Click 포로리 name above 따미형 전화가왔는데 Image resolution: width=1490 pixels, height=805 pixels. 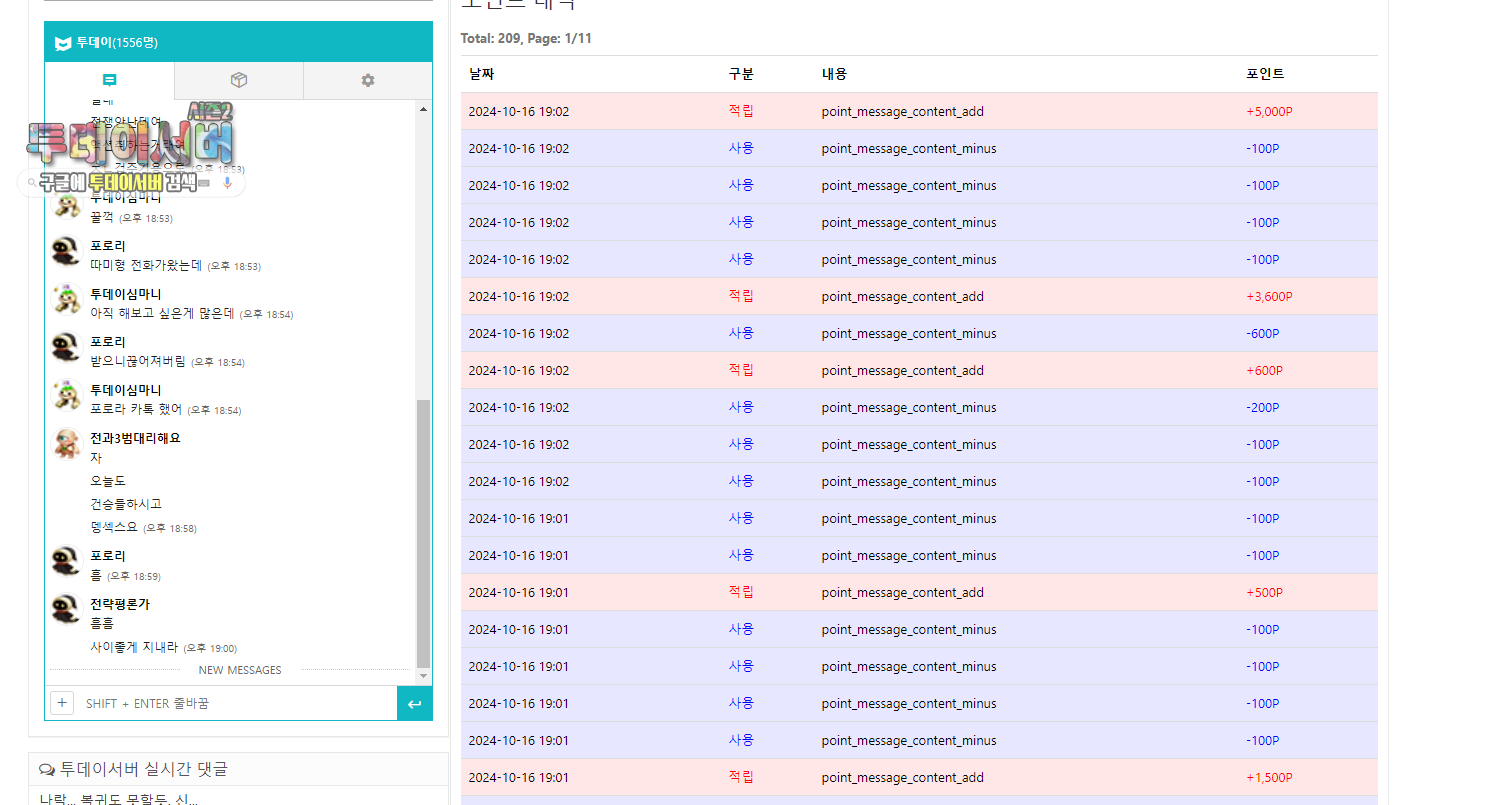(x=108, y=246)
